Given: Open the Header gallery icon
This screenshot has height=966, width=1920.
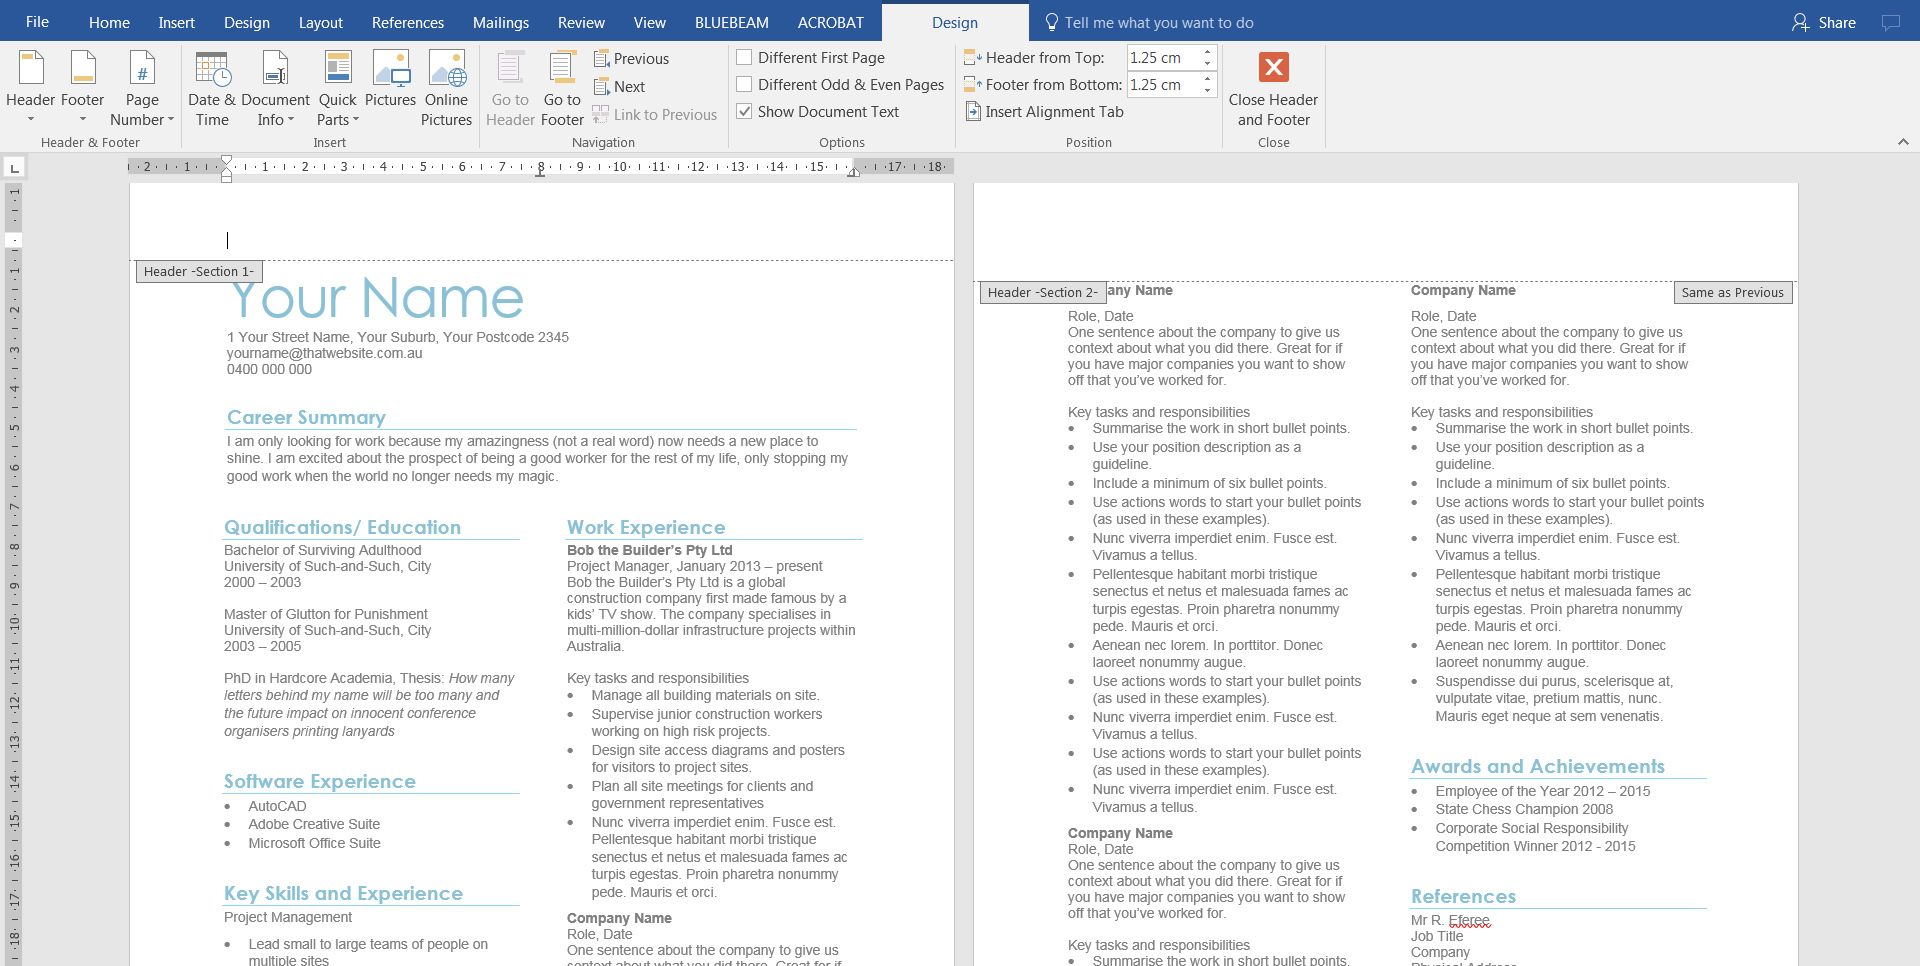Looking at the screenshot, I should tap(31, 68).
